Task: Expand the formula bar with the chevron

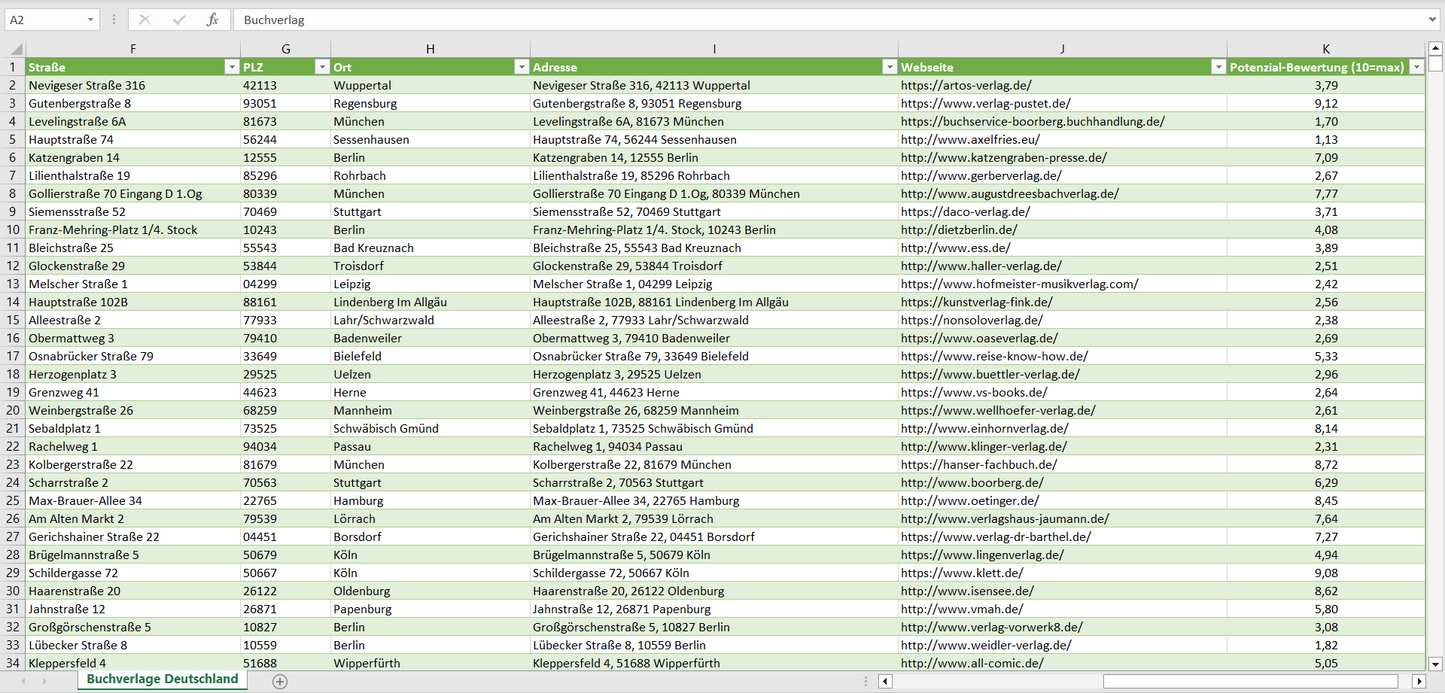Action: coord(1433,20)
